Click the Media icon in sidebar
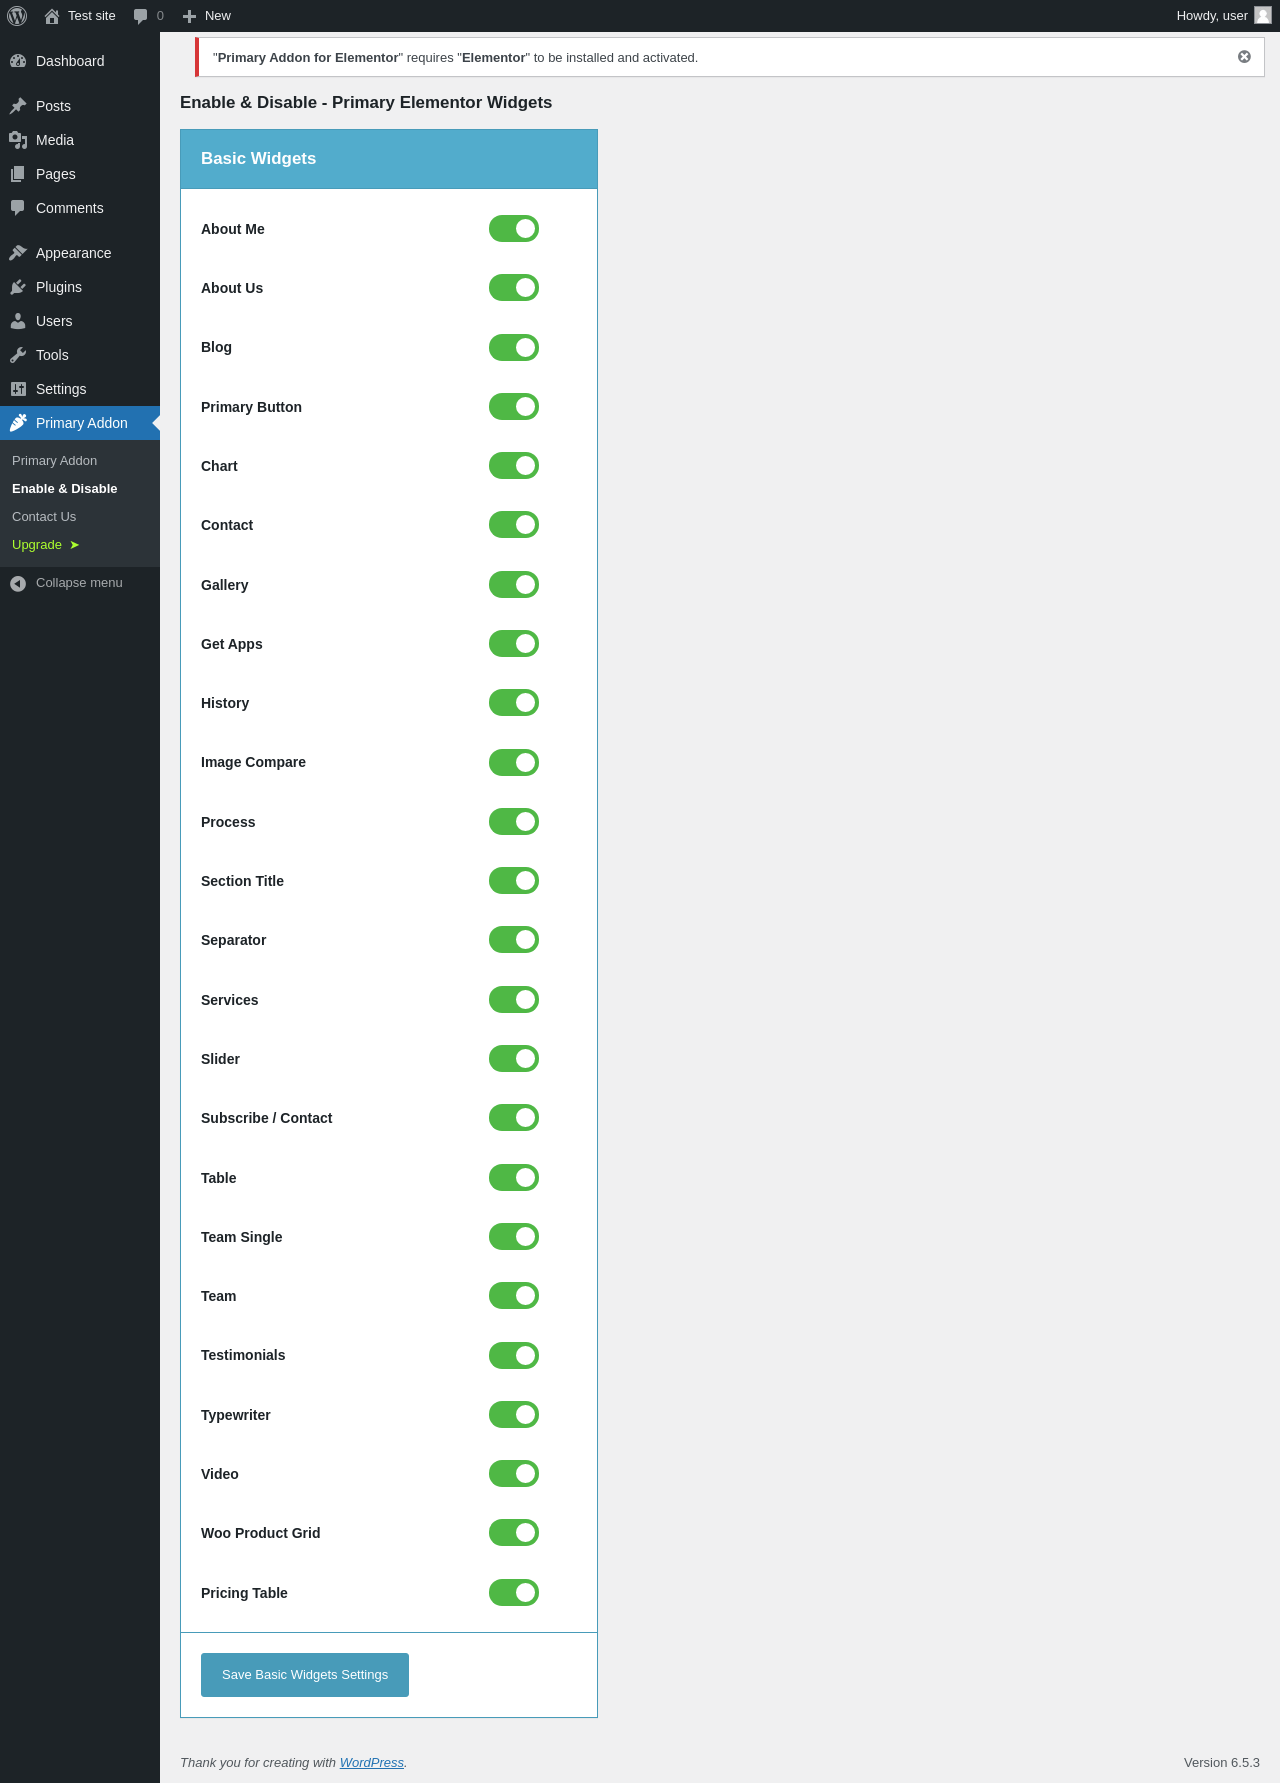1280x1783 pixels. click(18, 140)
